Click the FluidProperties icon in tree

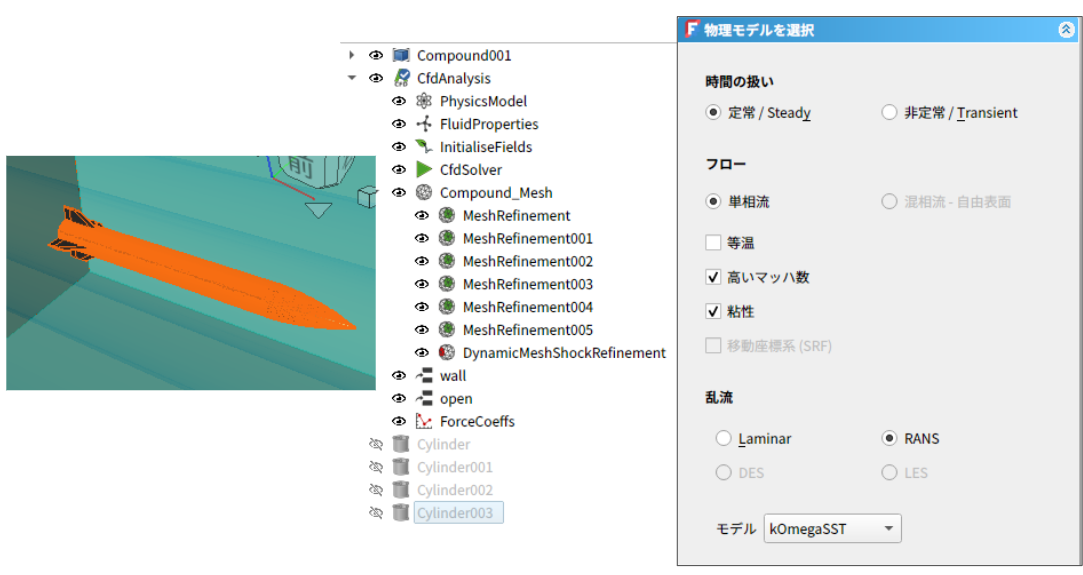click(x=423, y=124)
